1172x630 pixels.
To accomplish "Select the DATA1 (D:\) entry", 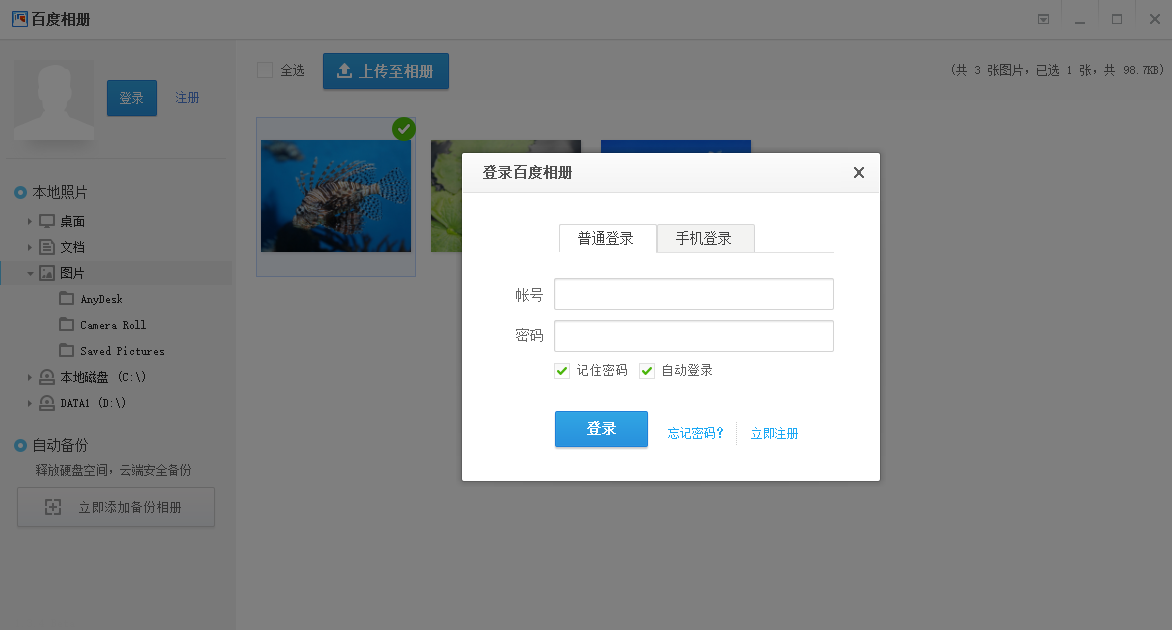I will click(93, 403).
